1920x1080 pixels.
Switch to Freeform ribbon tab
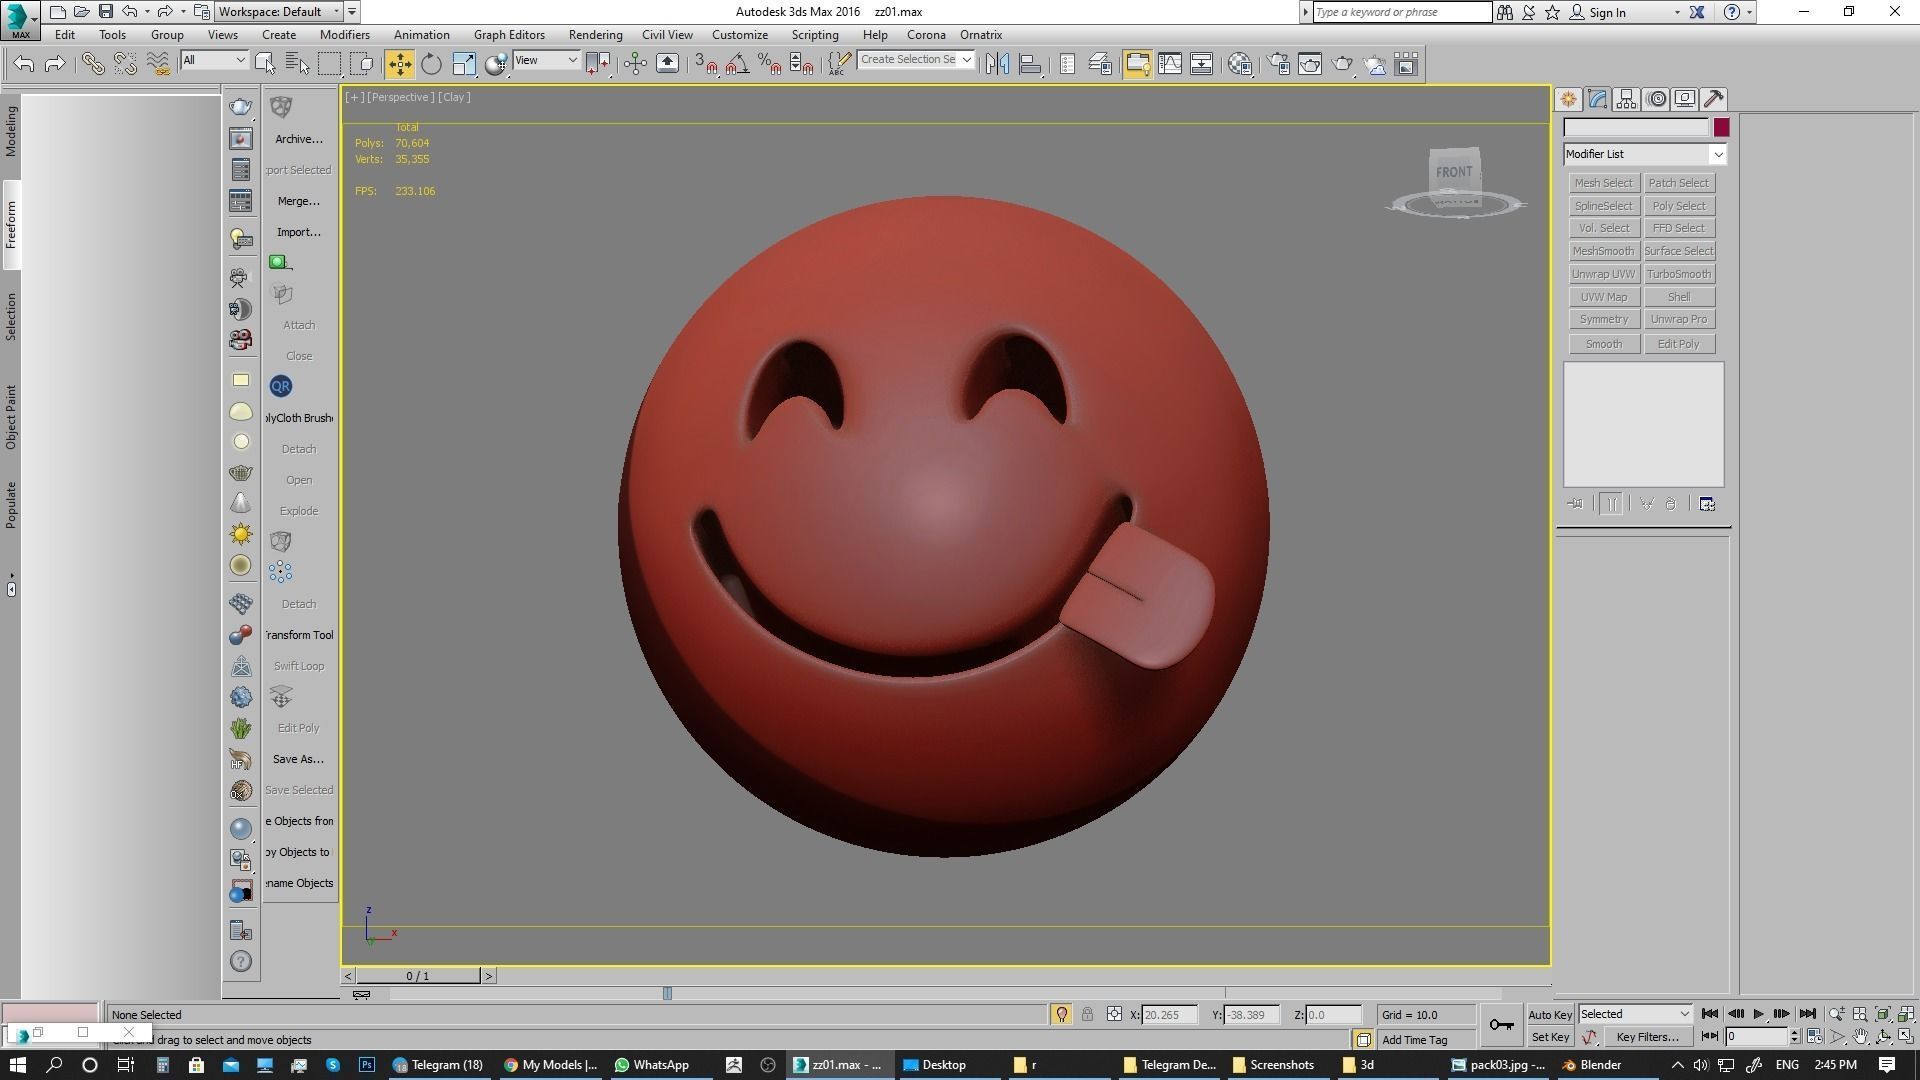click(x=11, y=225)
